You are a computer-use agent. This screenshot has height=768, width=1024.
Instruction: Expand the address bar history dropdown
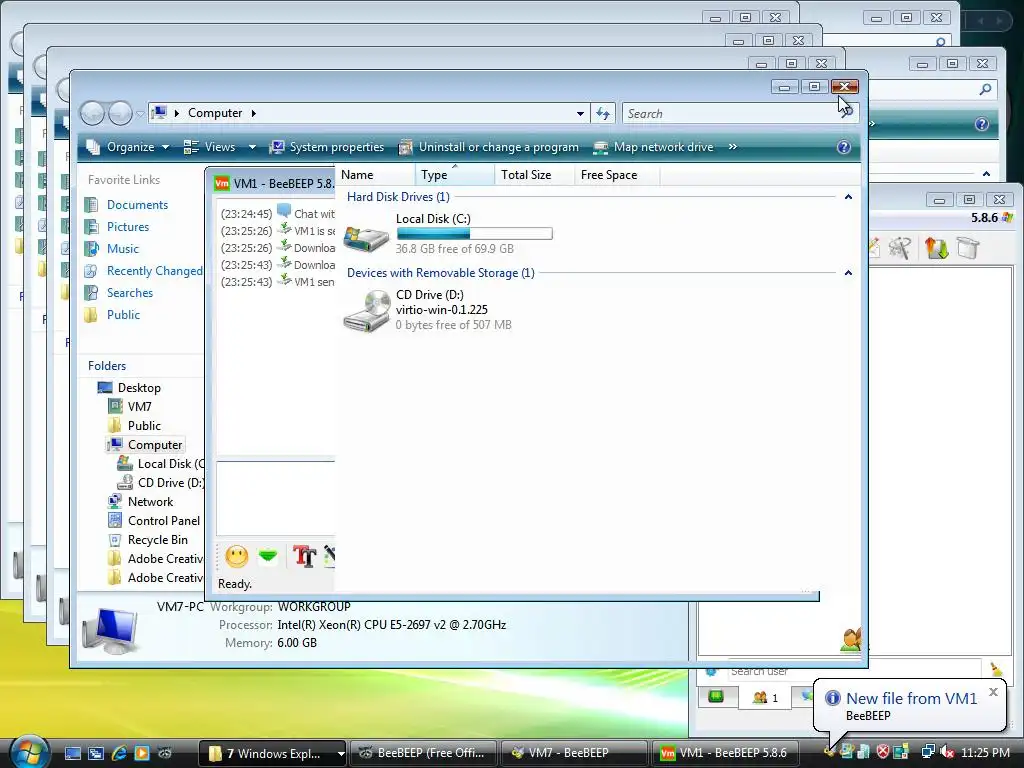coord(580,114)
